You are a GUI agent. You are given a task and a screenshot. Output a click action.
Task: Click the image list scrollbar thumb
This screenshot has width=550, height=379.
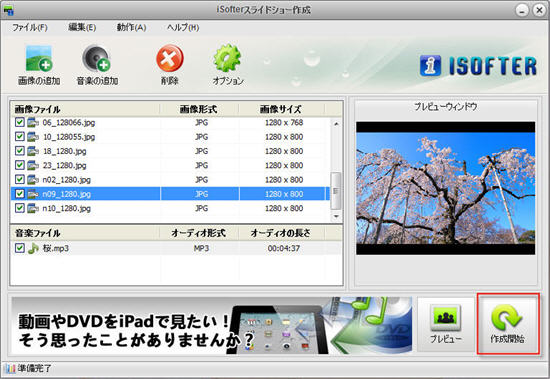point(336,191)
